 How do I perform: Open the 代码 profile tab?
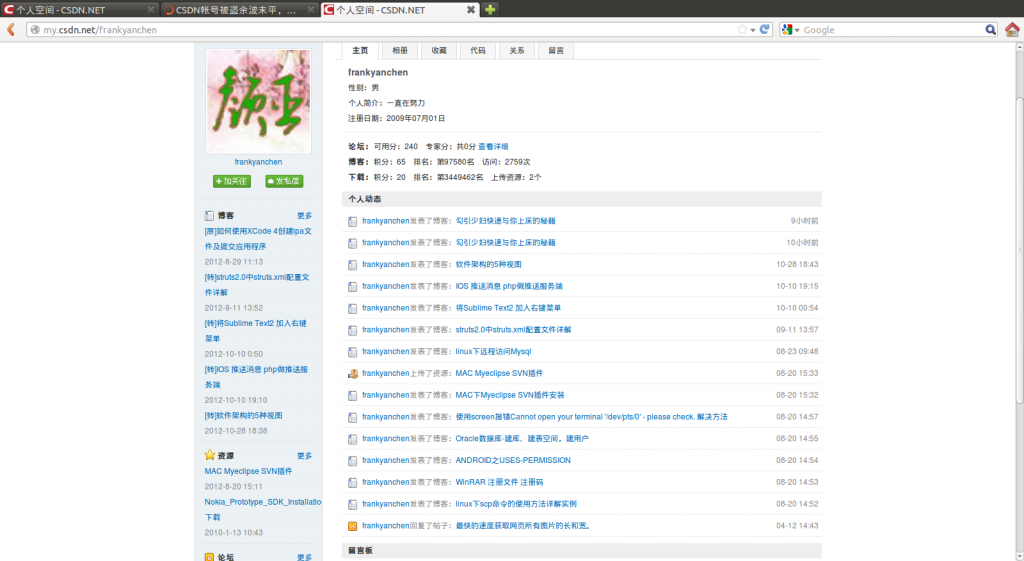tap(478, 50)
